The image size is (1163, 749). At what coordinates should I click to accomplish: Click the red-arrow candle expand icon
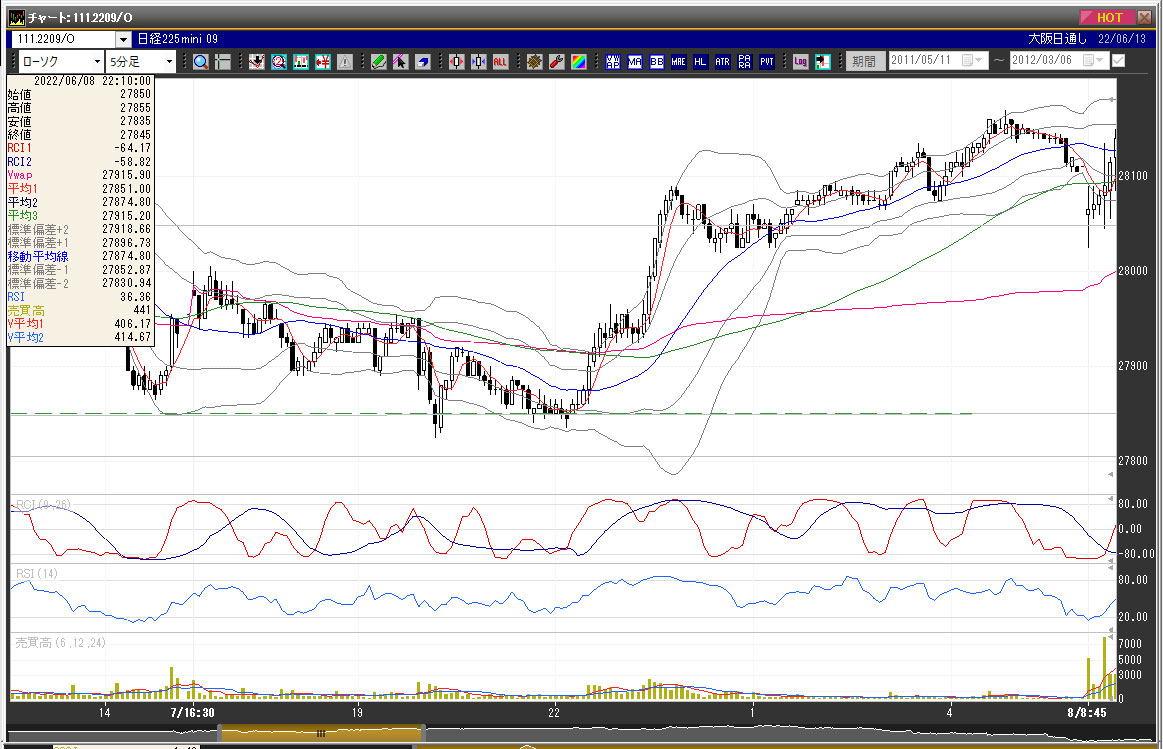point(456,62)
